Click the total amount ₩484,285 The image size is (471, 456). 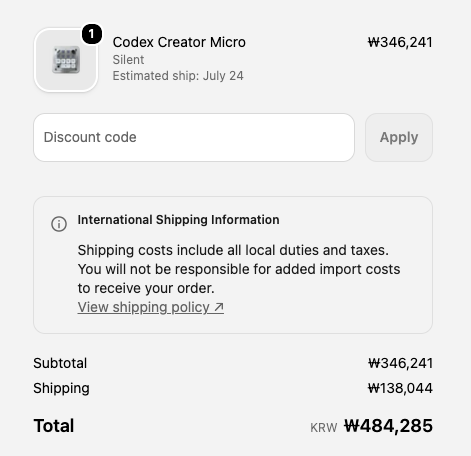coord(388,426)
